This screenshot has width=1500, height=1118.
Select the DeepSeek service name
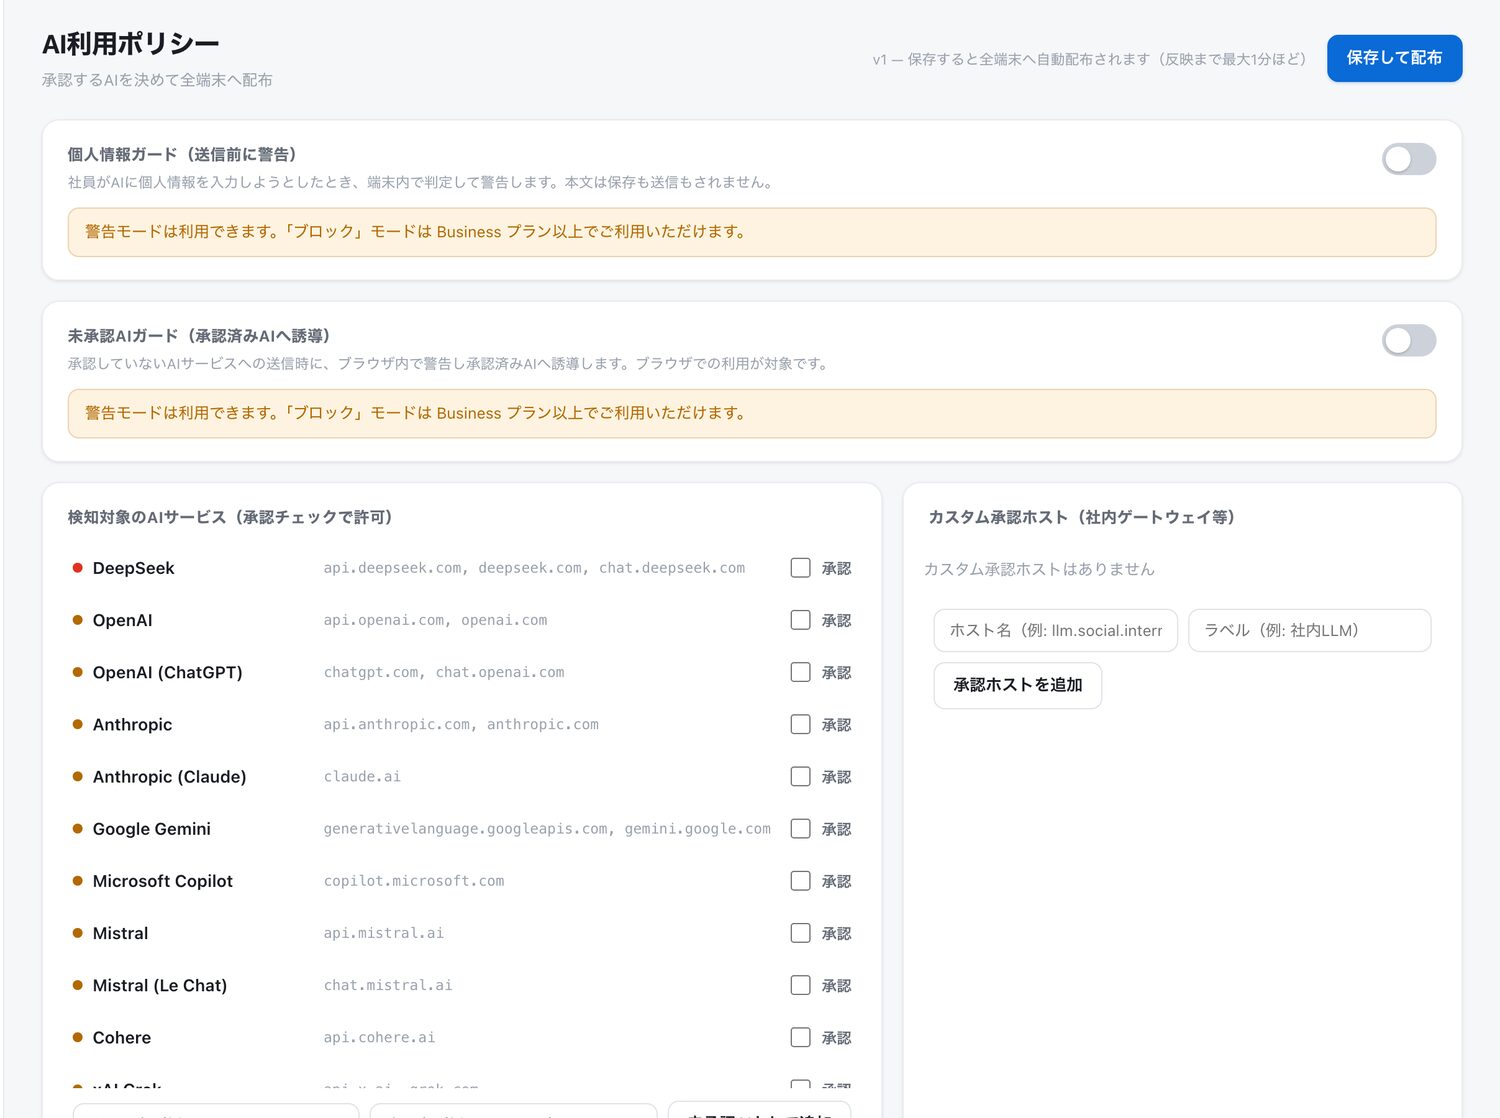click(133, 568)
